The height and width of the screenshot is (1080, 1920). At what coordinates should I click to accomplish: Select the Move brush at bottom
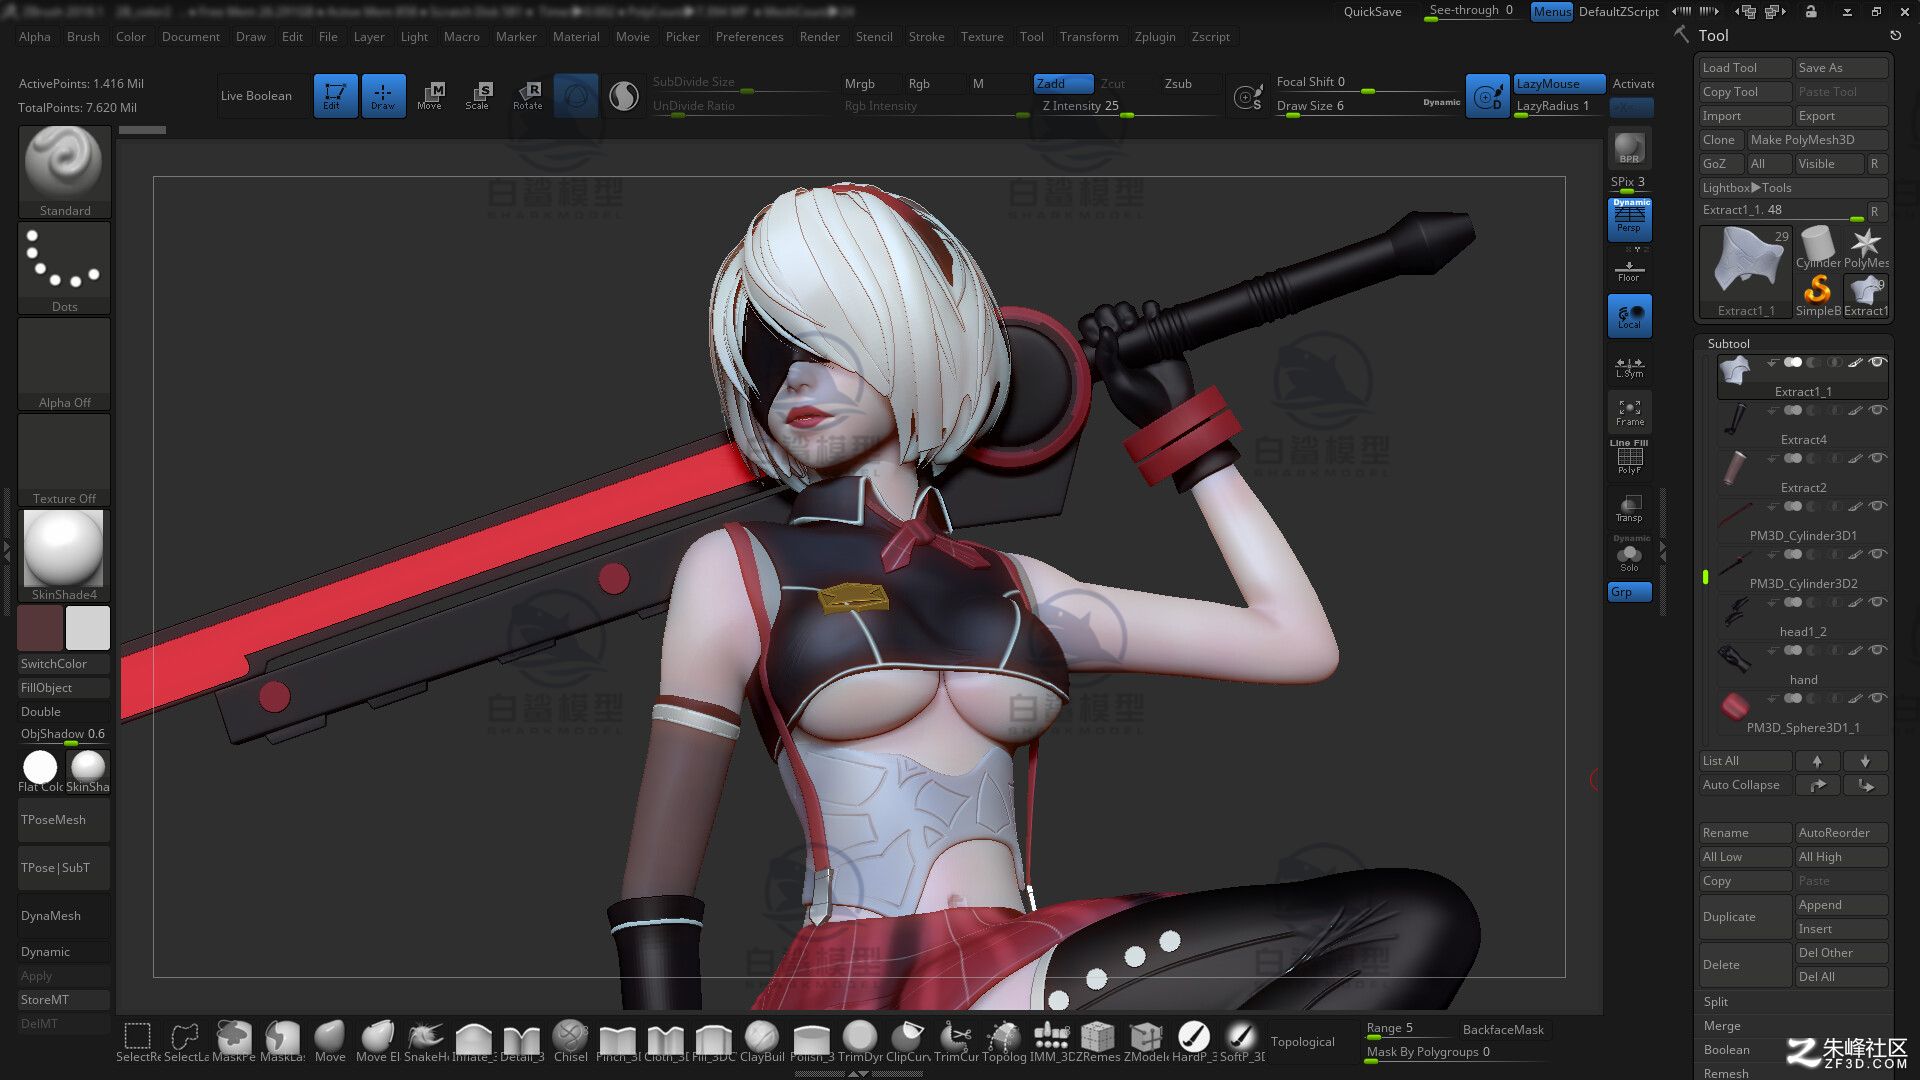(330, 1040)
